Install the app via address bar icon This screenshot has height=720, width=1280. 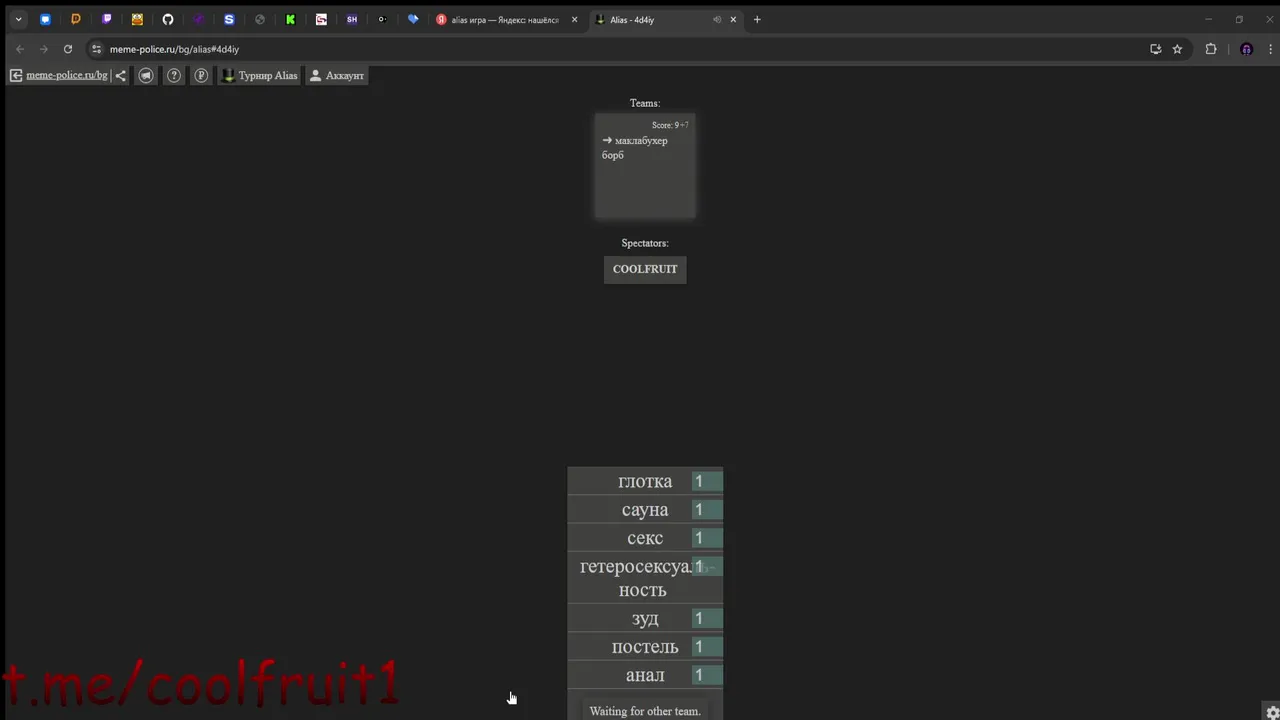point(1156,49)
